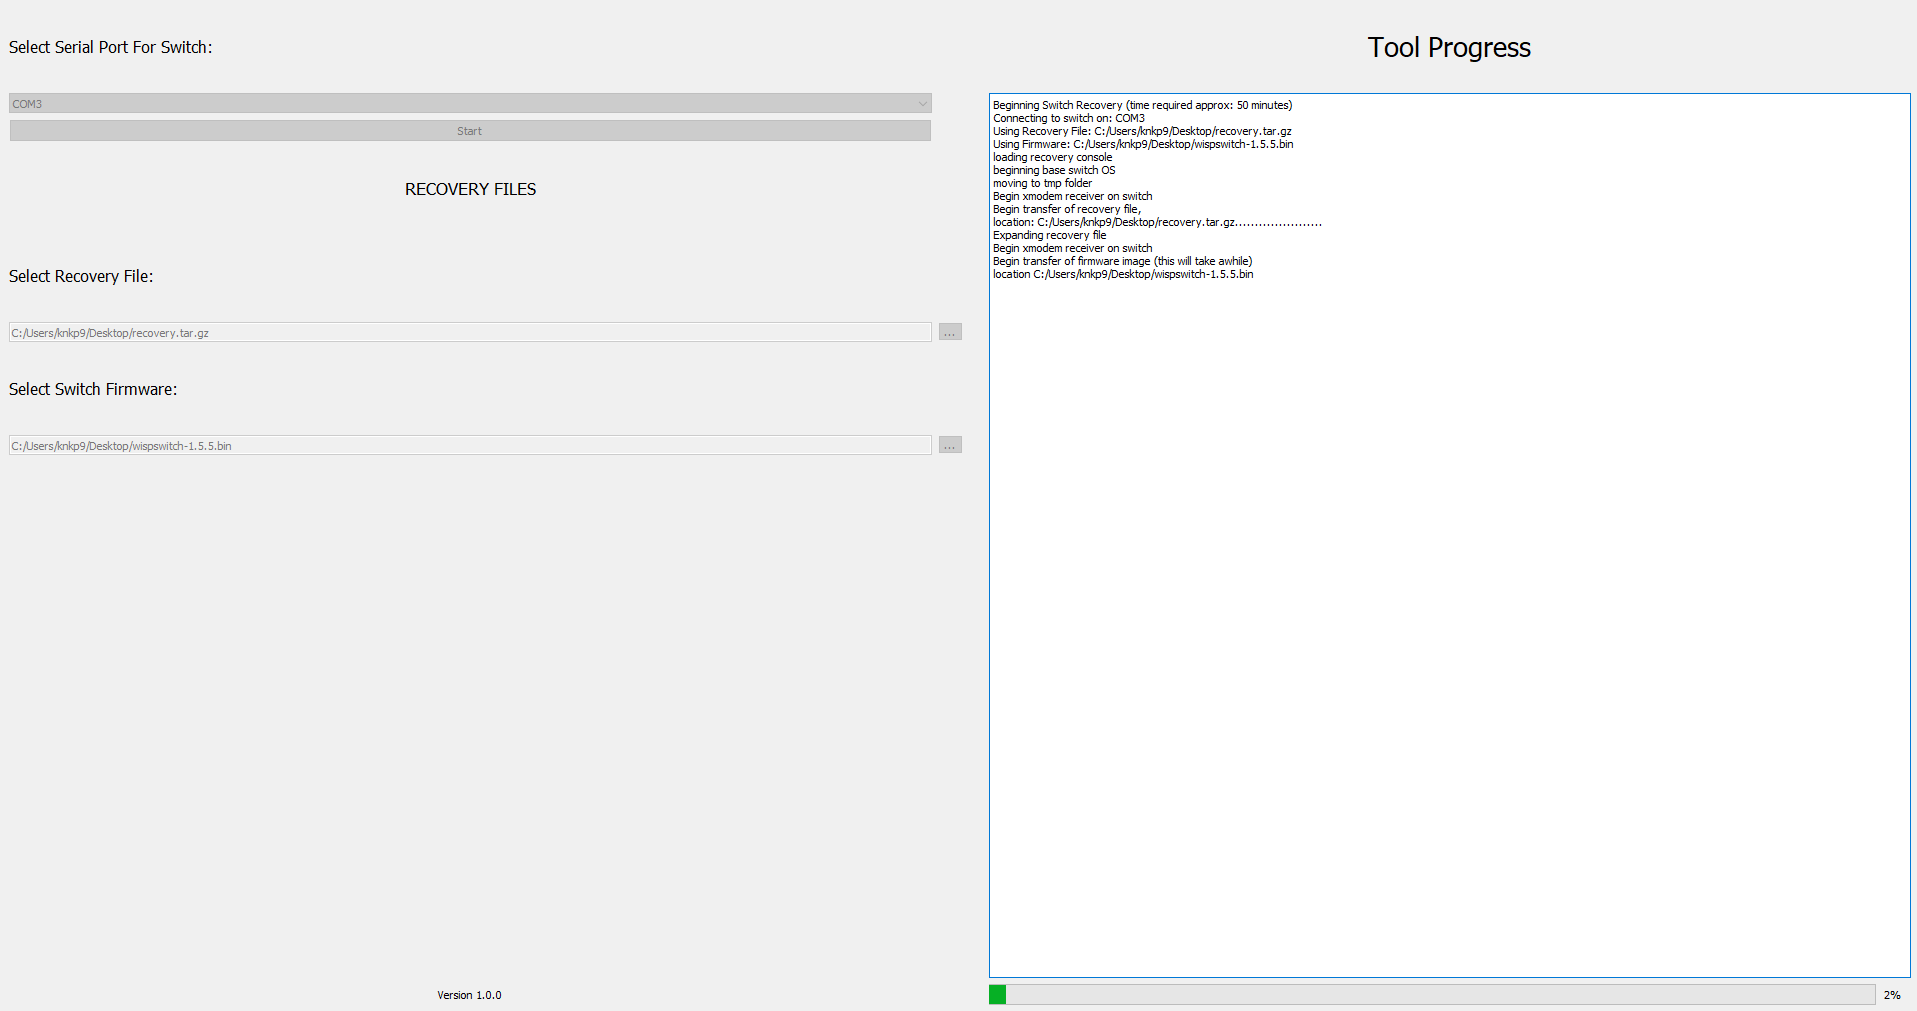Screen dimensions: 1917x1011
Task: Click the 'Expanding recovery file' log line
Action: [x=1049, y=235]
